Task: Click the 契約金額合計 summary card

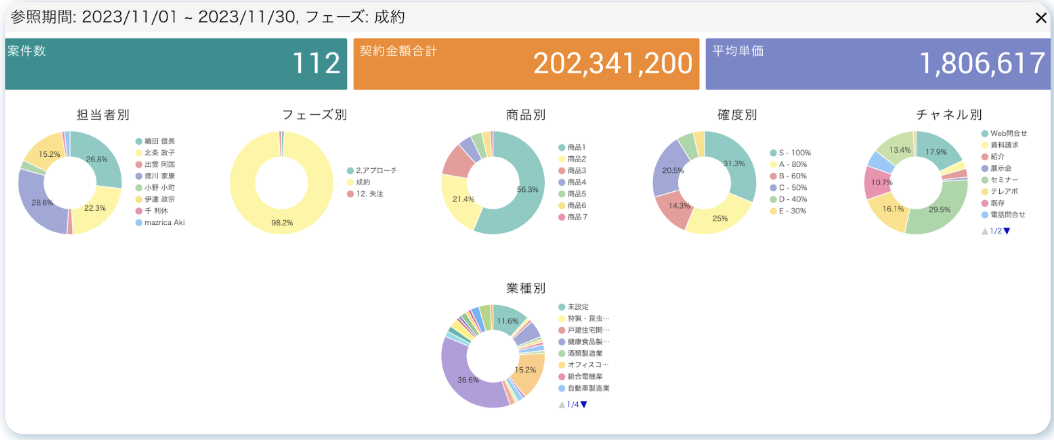Action: 525,64
